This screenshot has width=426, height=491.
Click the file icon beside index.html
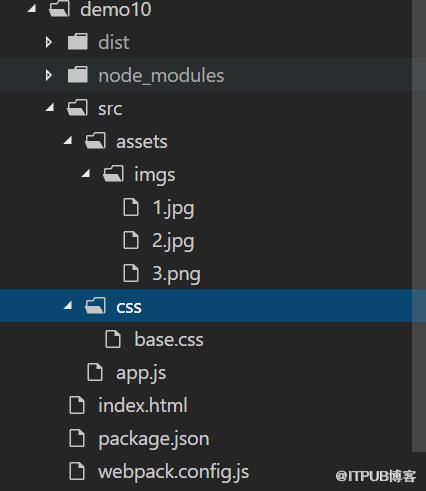click(77, 405)
